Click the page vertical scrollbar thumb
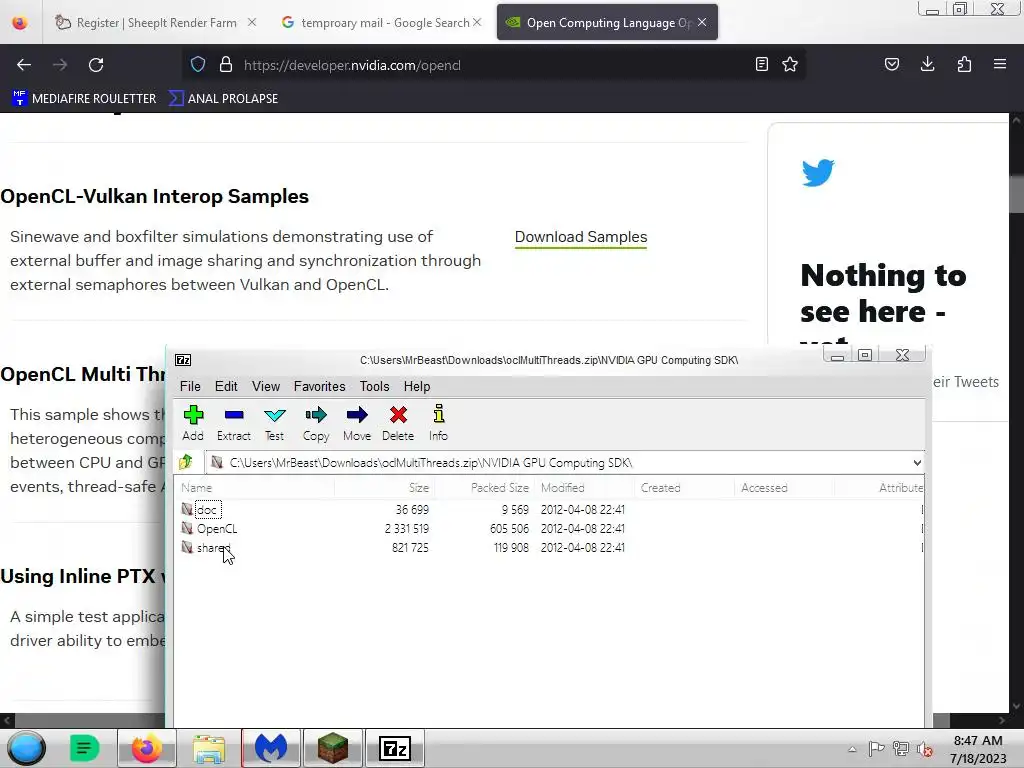 point(1016,194)
